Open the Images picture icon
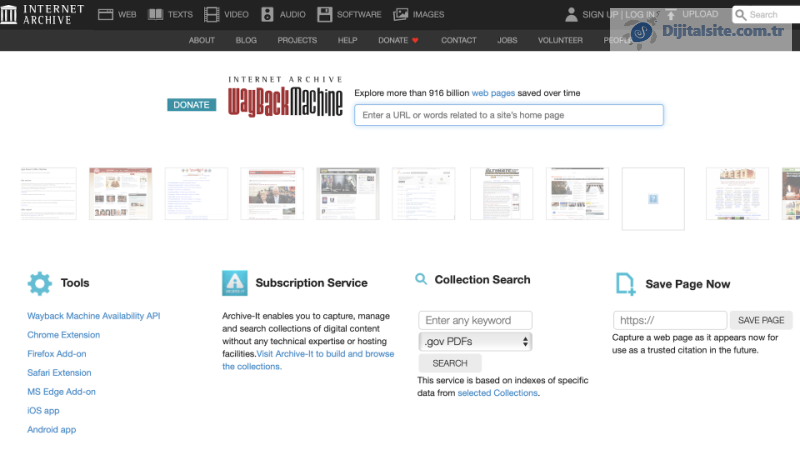This screenshot has width=800, height=450. point(400,14)
